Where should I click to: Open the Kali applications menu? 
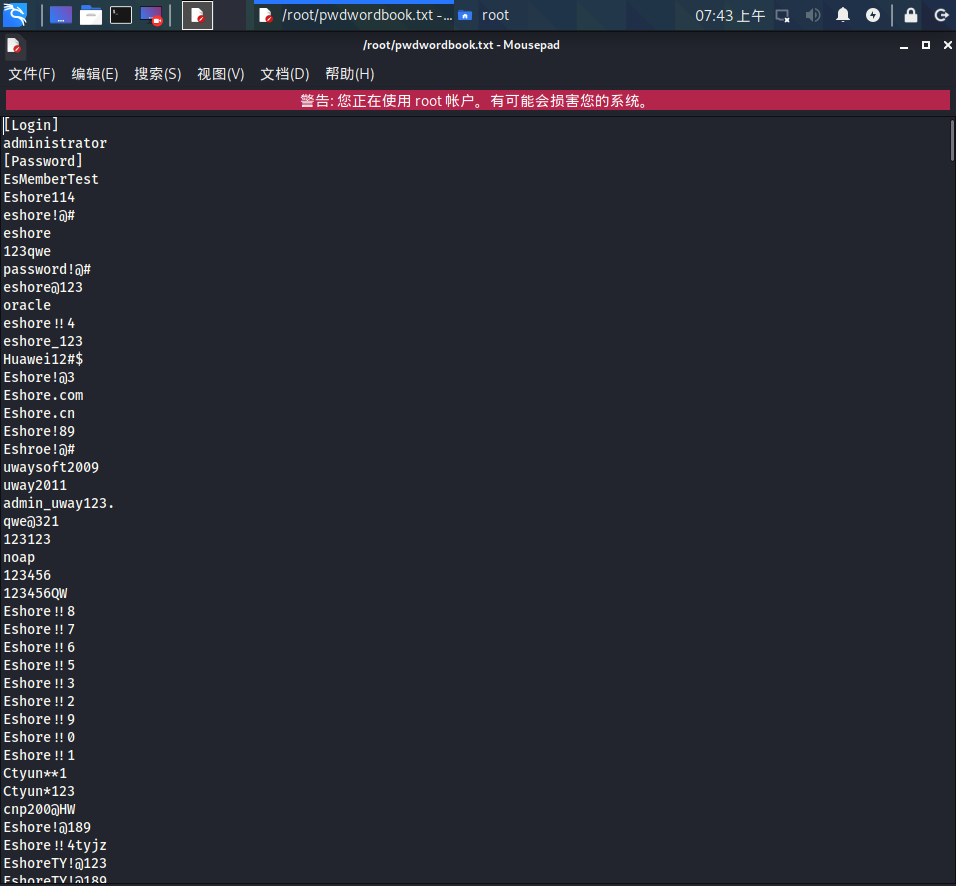tap(14, 15)
